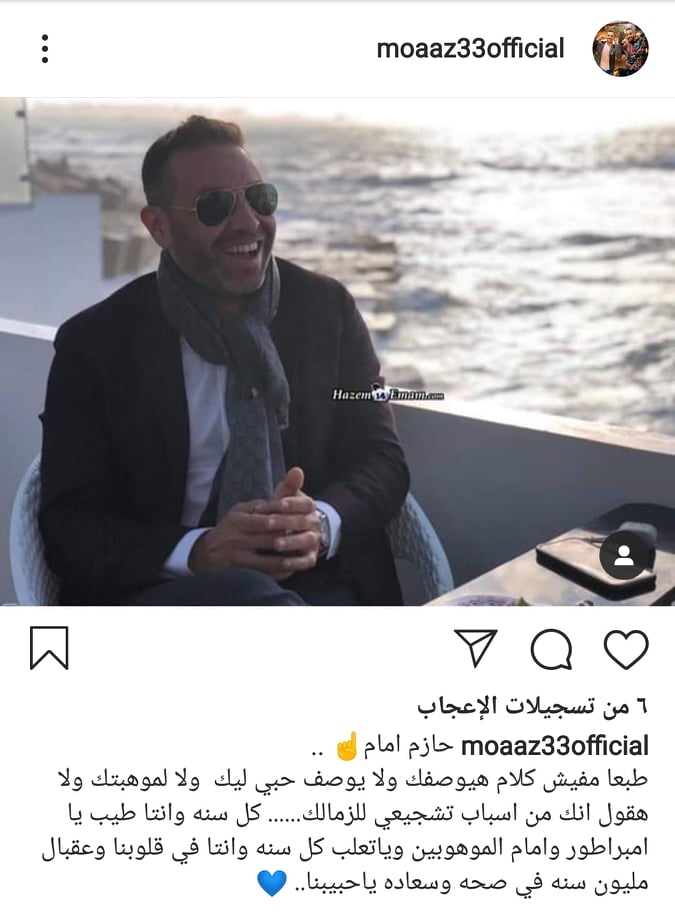The height and width of the screenshot is (912, 675).
Task: Open moaaz33official profile picture
Action: click(620, 49)
